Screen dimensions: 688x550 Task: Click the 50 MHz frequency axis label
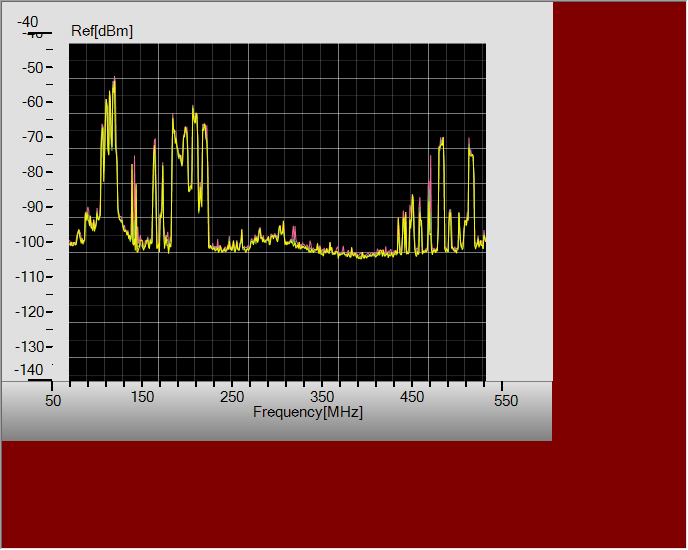(x=53, y=400)
